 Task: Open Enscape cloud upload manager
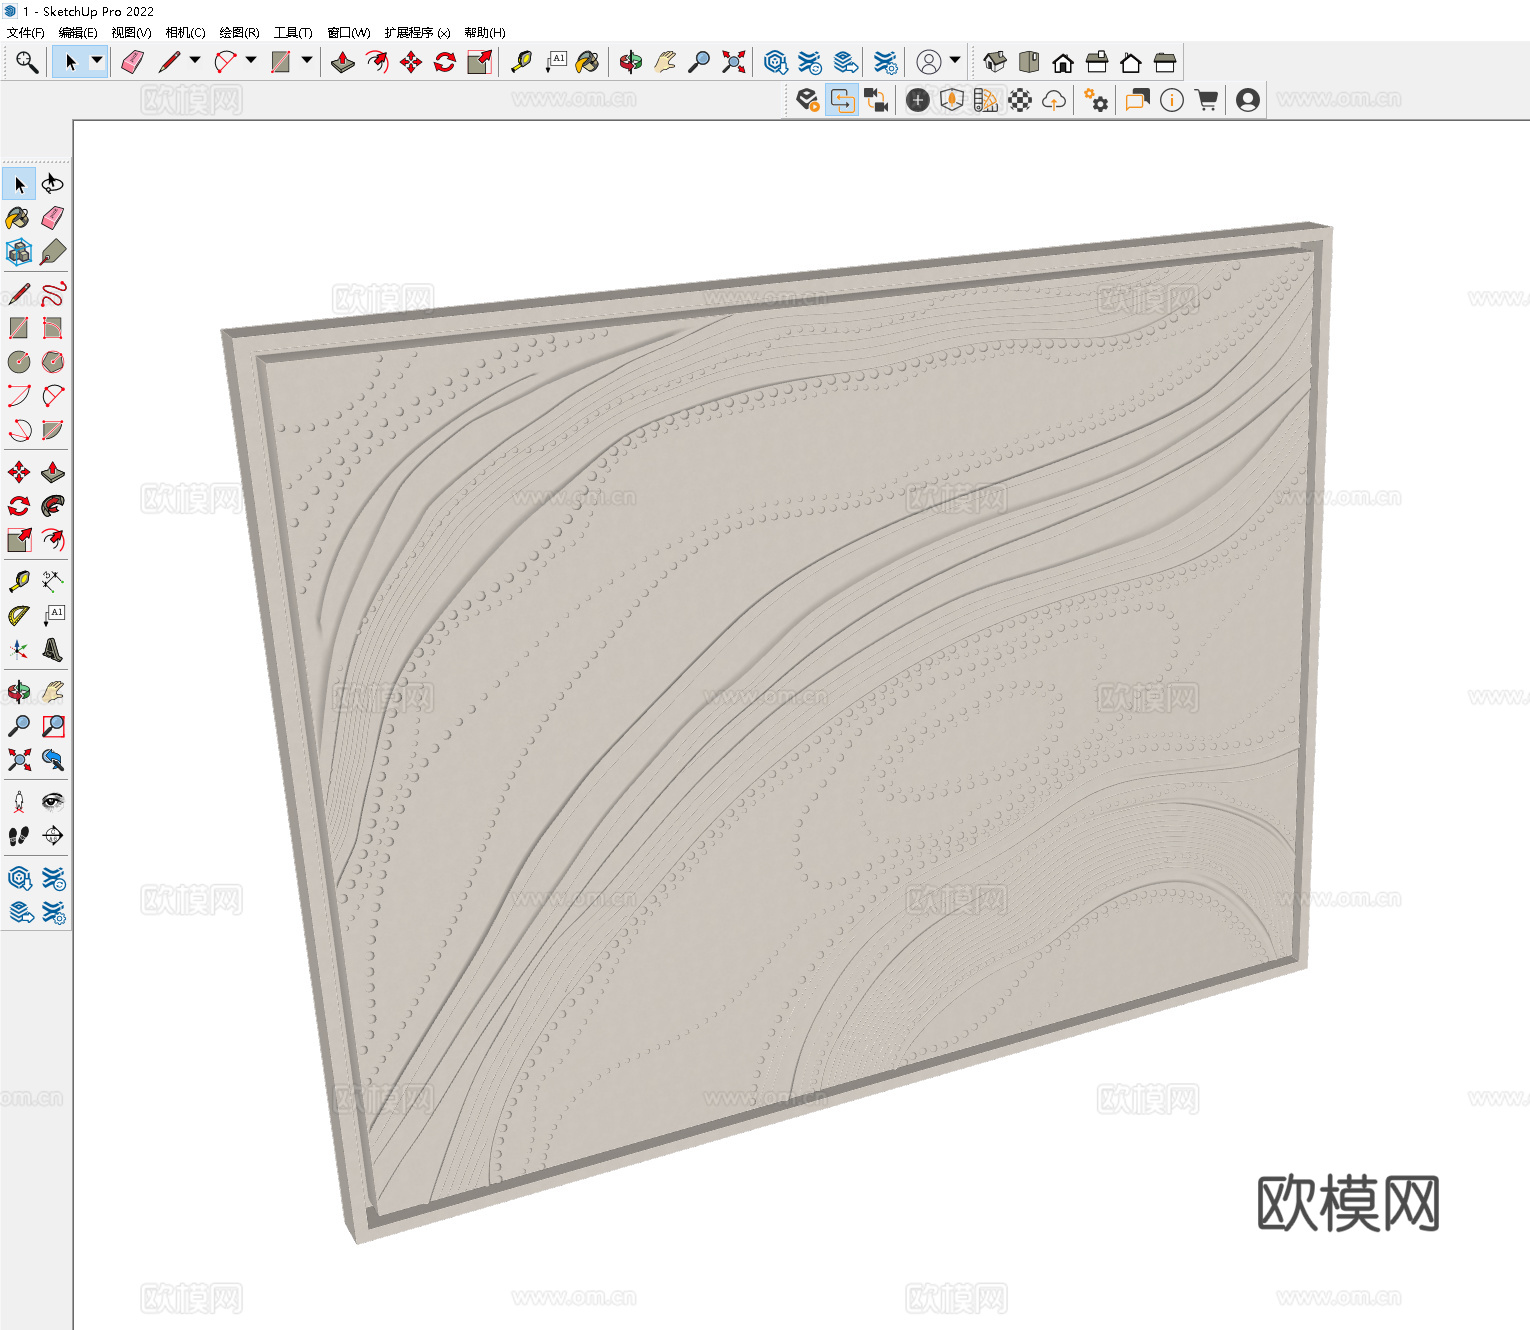coord(1054,100)
